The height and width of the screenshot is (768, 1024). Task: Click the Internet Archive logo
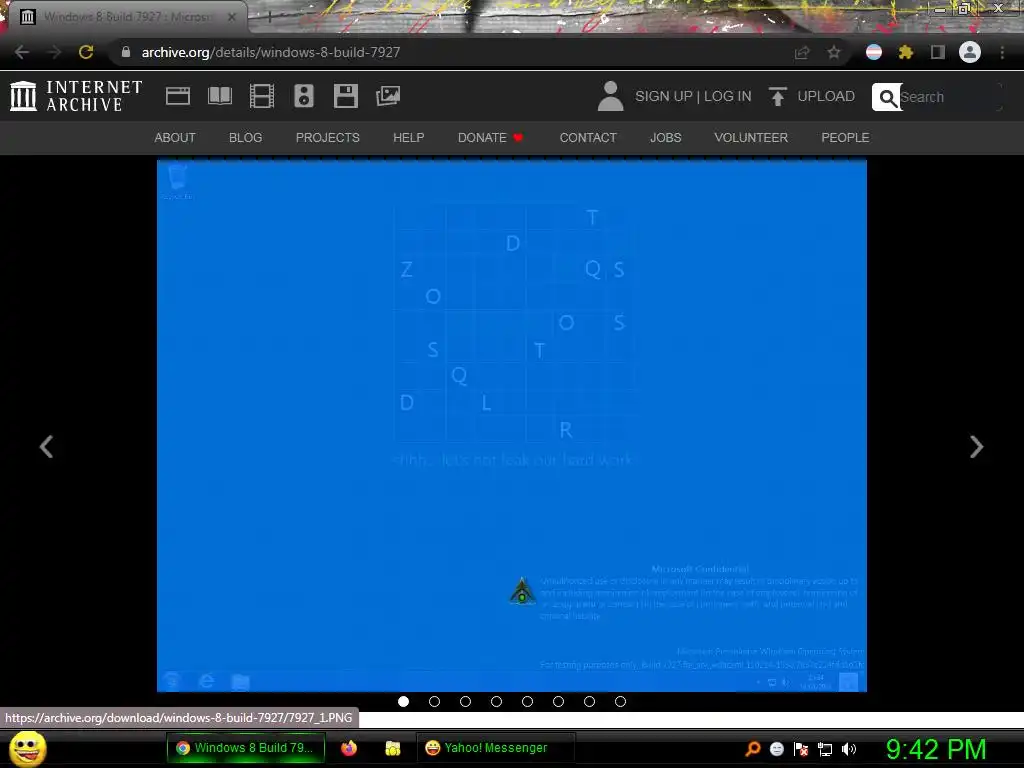[76, 96]
